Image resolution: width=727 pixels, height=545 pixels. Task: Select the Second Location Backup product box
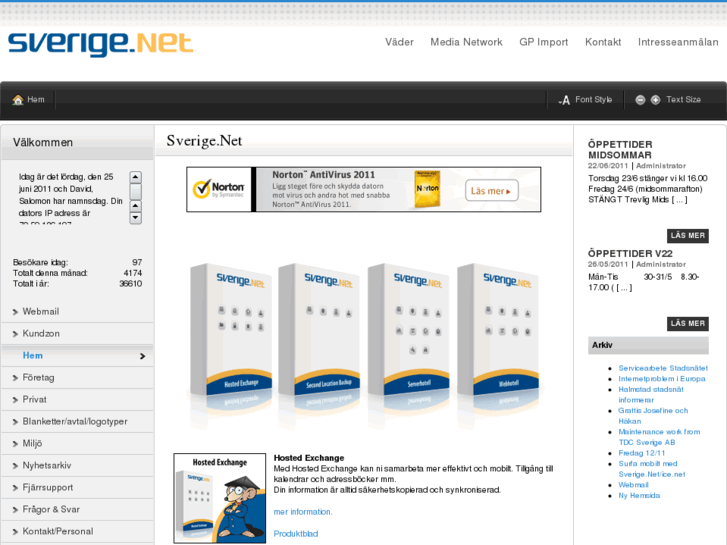(319, 330)
